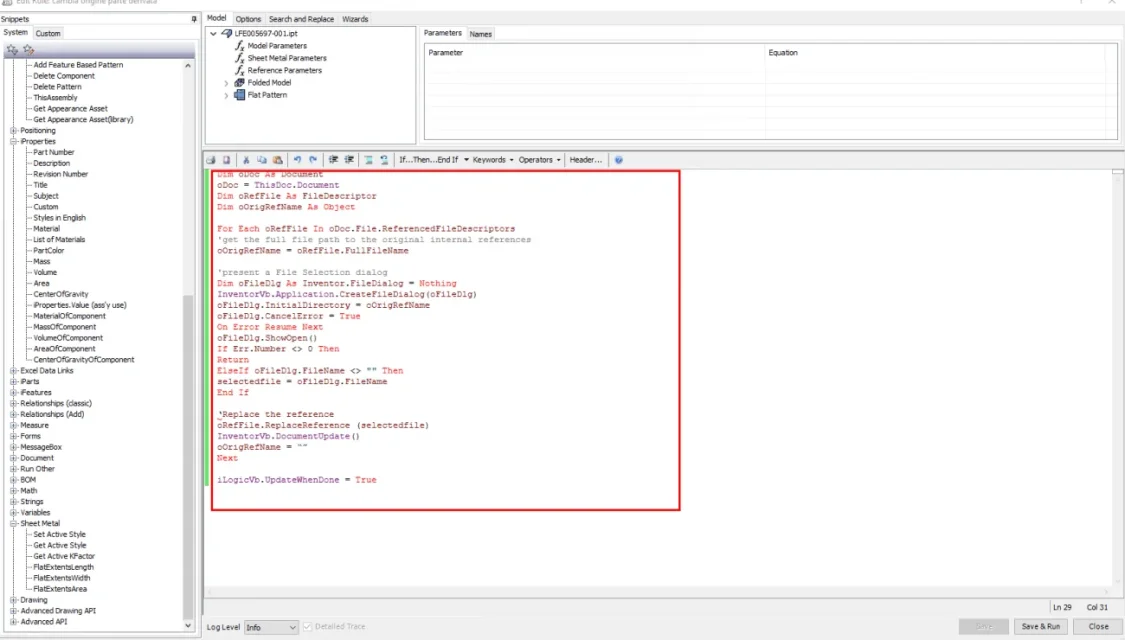
Task: Select the Revision Number snippet
Action: [60, 174]
